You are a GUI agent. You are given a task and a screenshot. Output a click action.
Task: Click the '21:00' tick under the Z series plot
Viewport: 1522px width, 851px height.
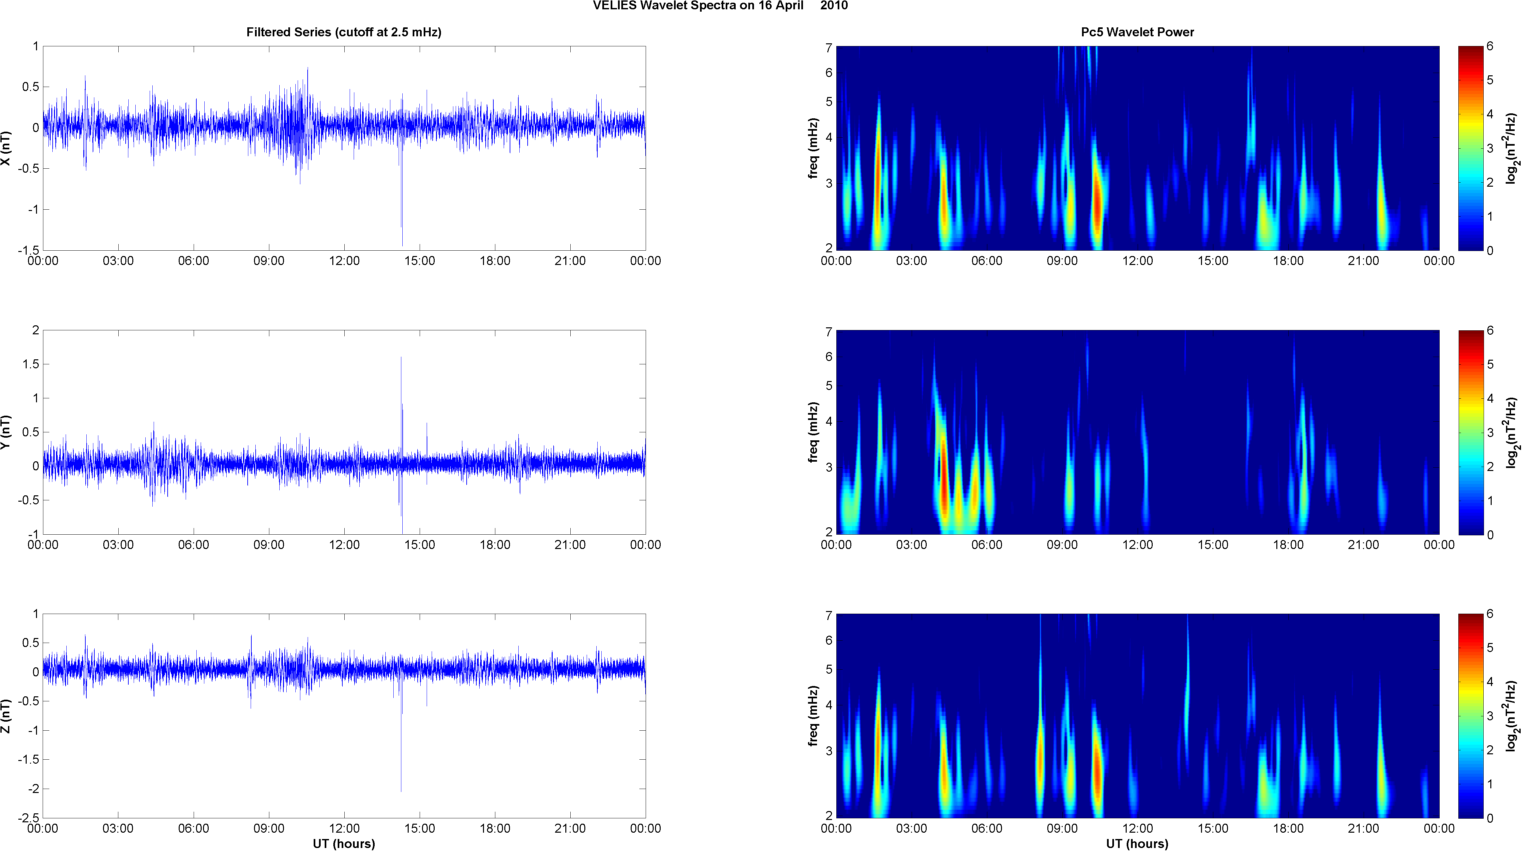tap(570, 828)
